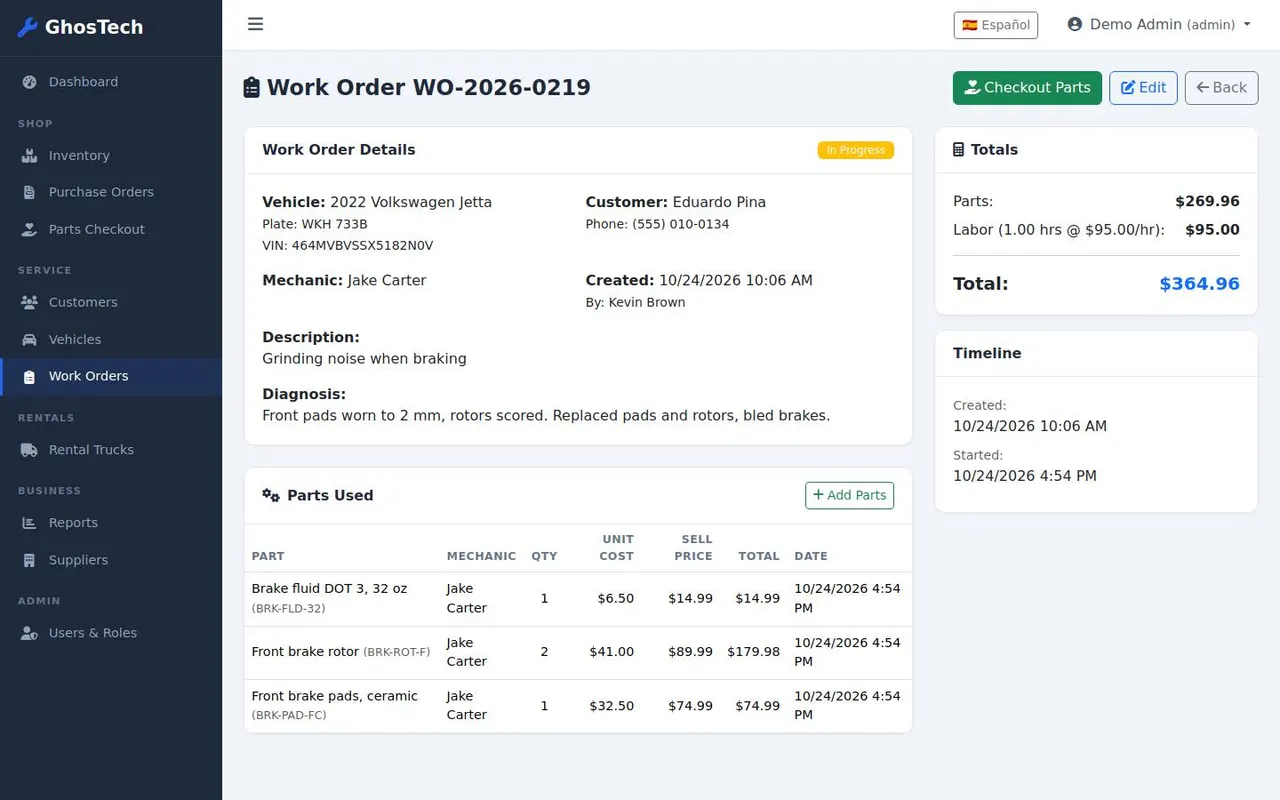Click the parts subtotal $269.96
Viewport: 1280px width, 800px height.
click(x=1207, y=201)
